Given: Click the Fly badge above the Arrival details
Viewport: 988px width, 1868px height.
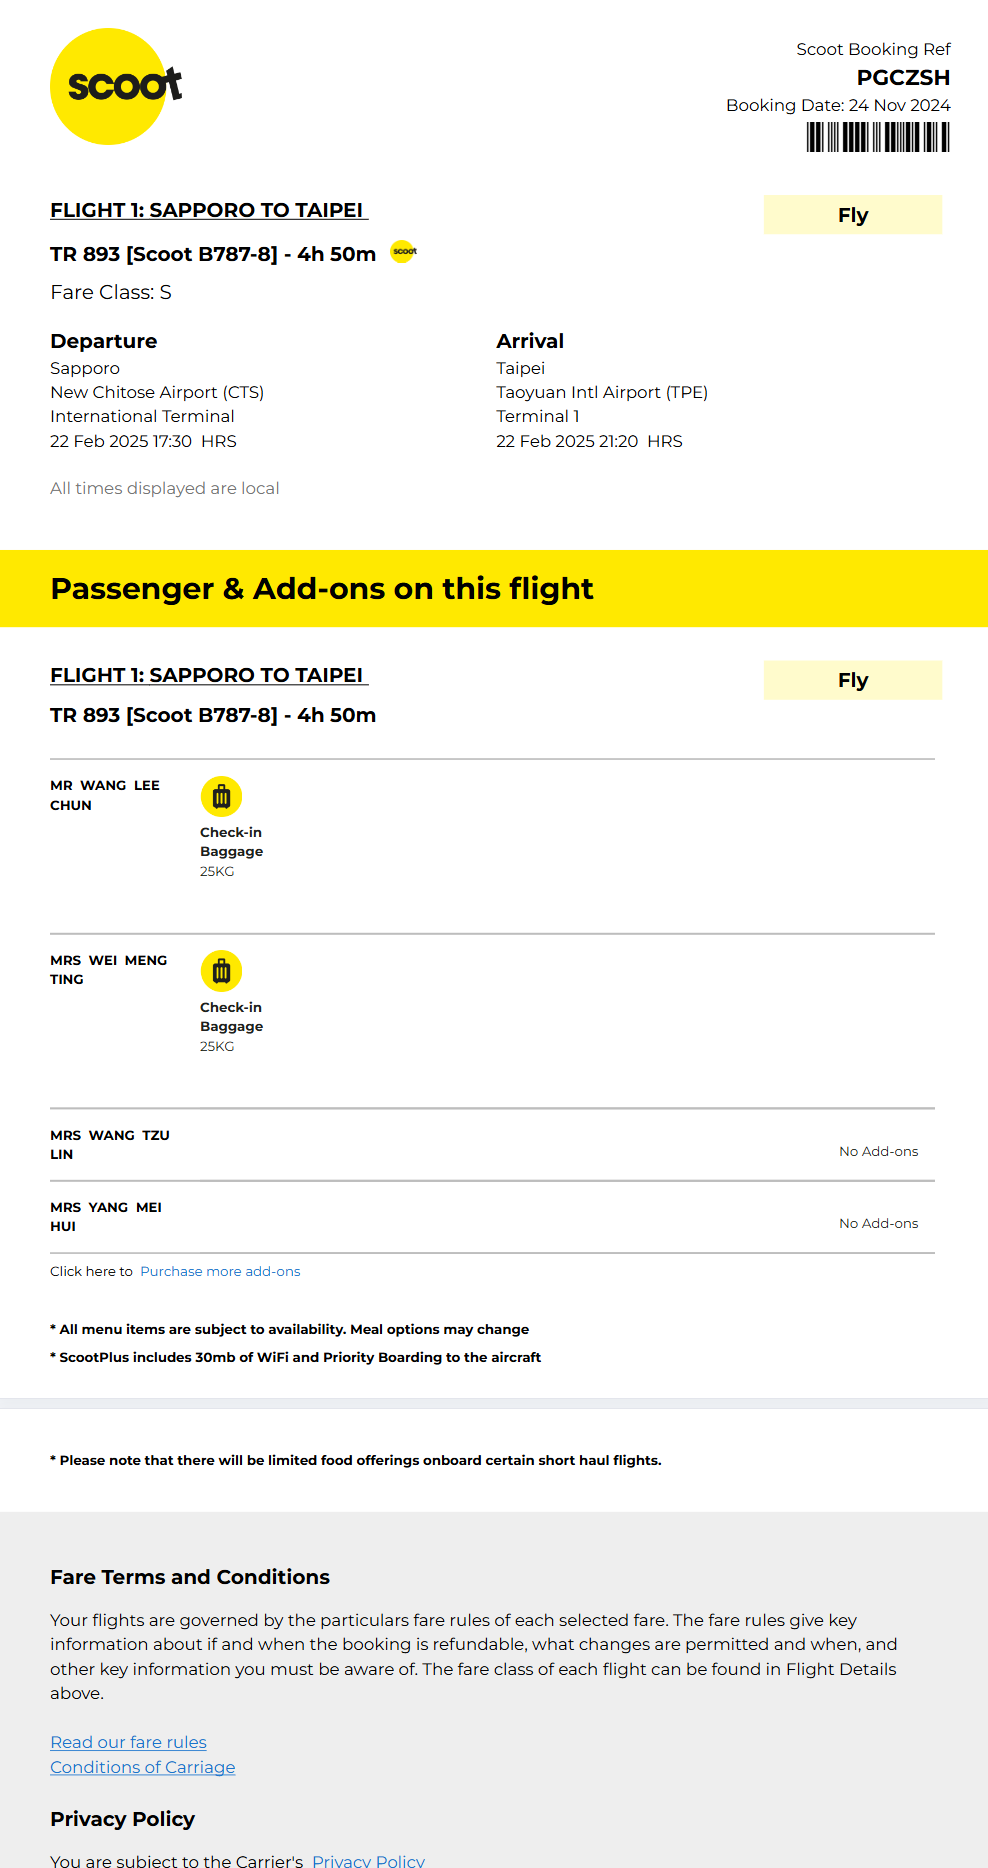Looking at the screenshot, I should [853, 215].
